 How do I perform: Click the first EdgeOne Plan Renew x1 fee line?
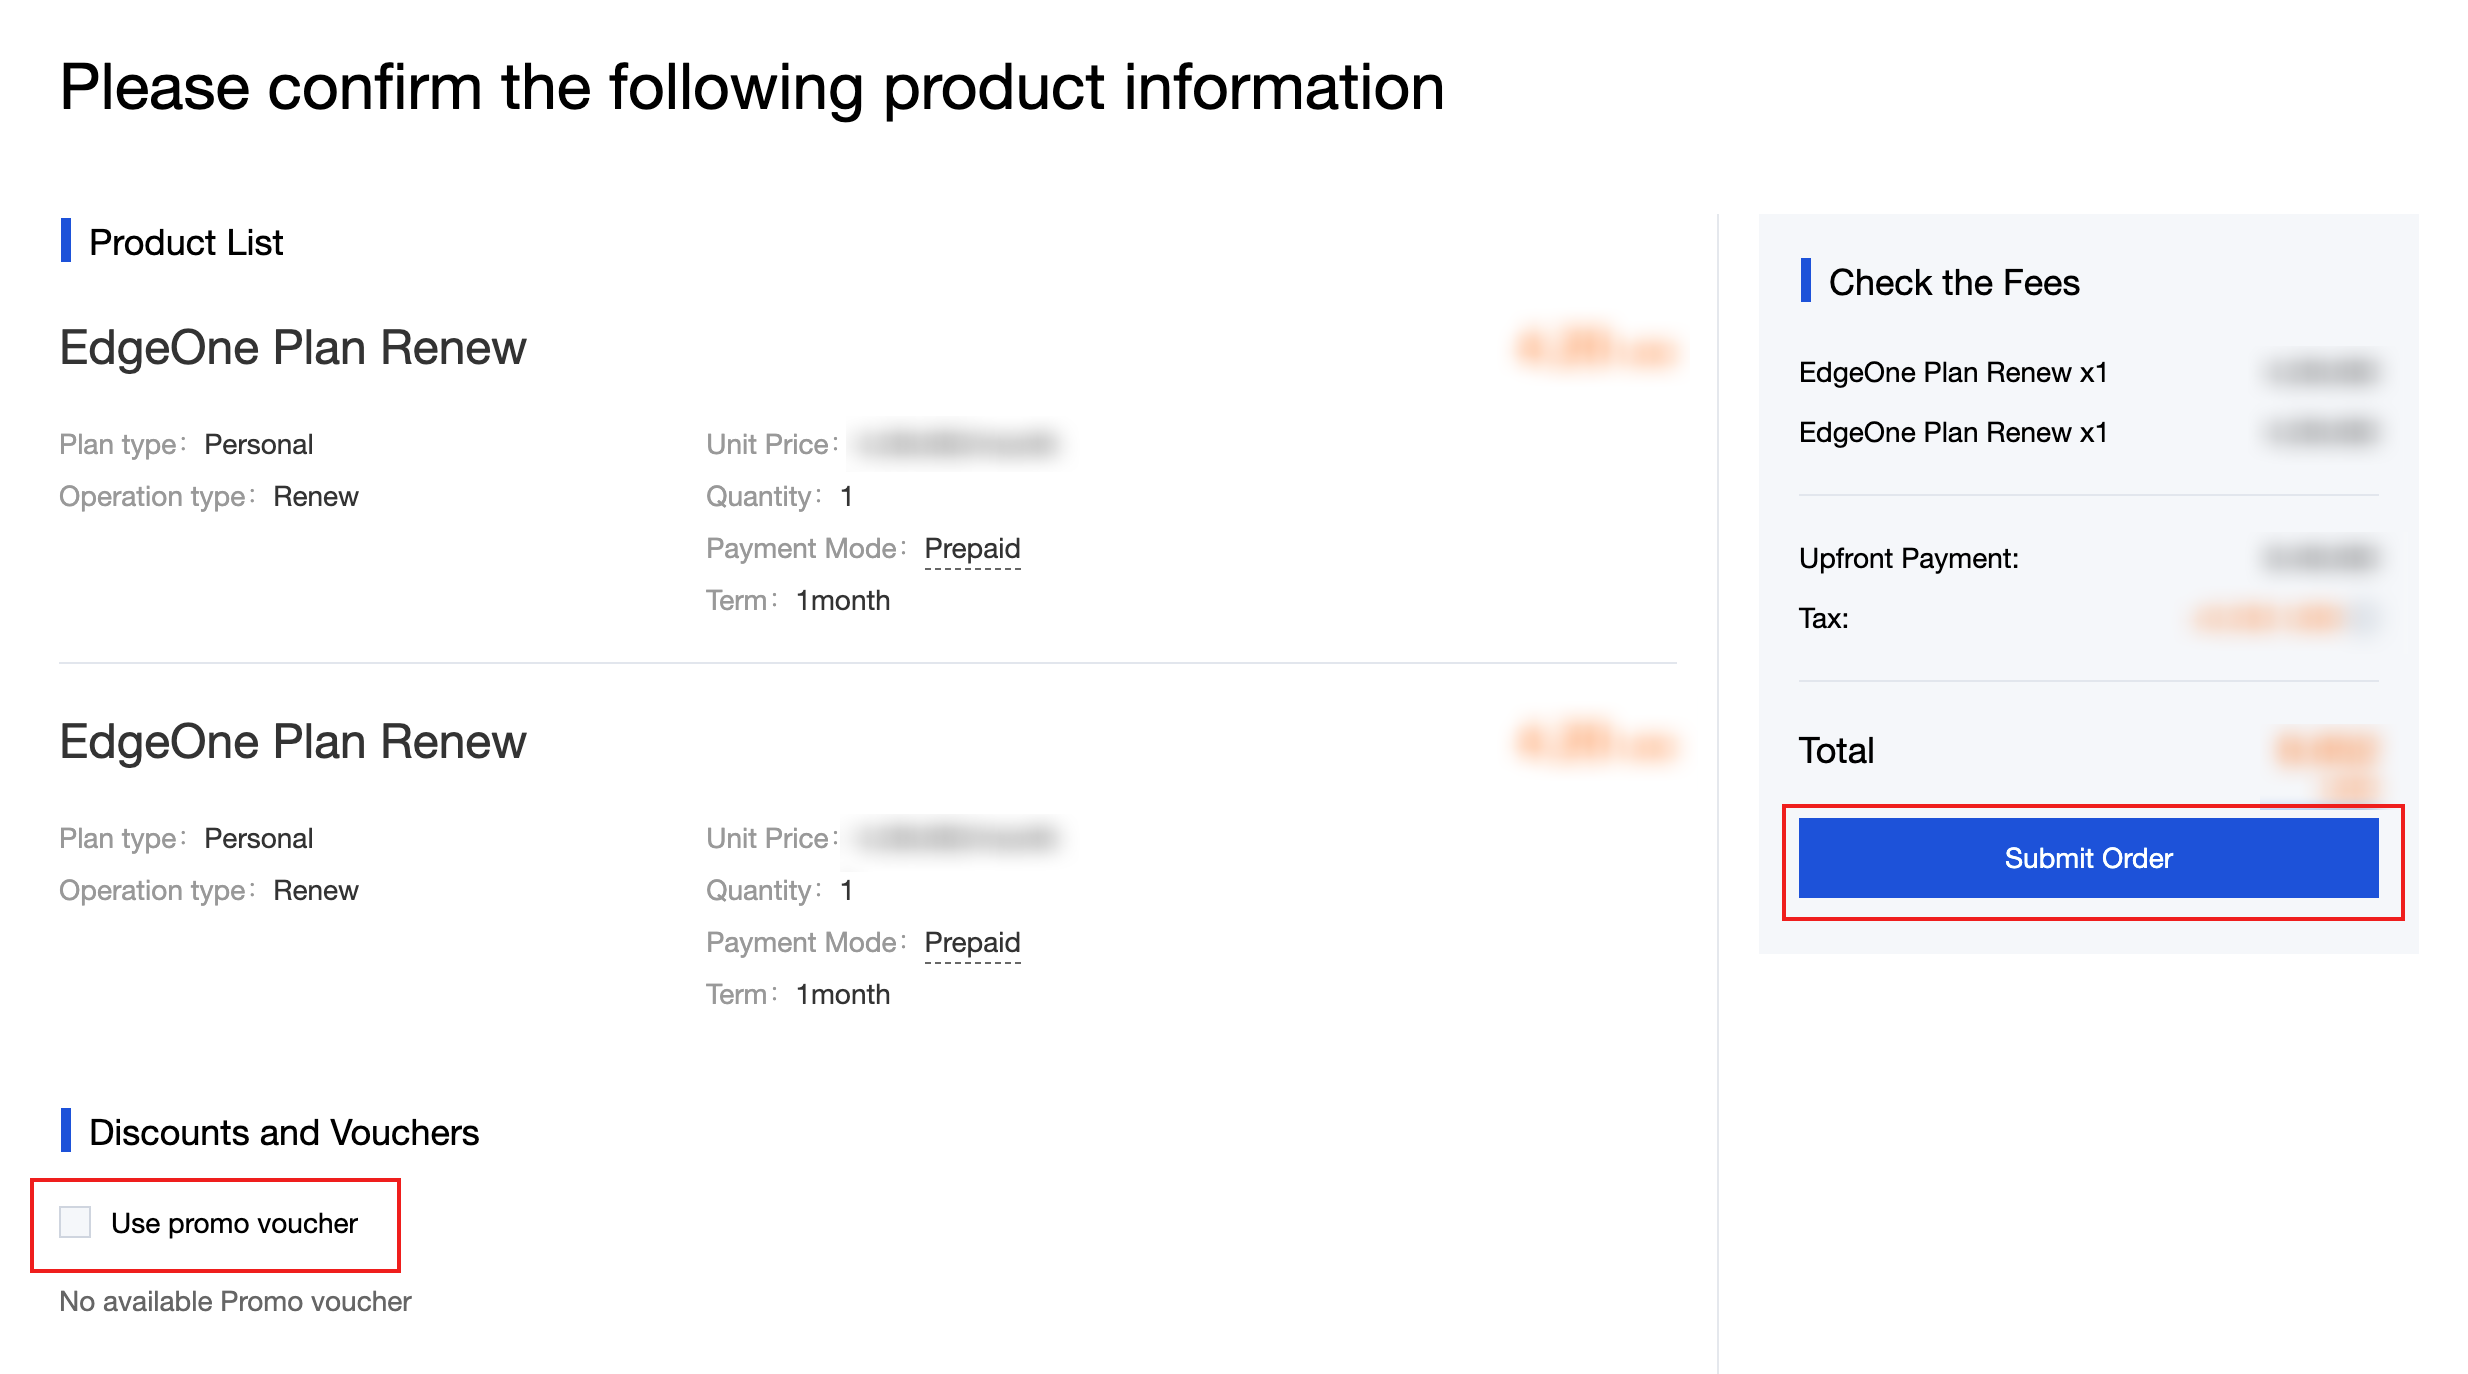1952,372
